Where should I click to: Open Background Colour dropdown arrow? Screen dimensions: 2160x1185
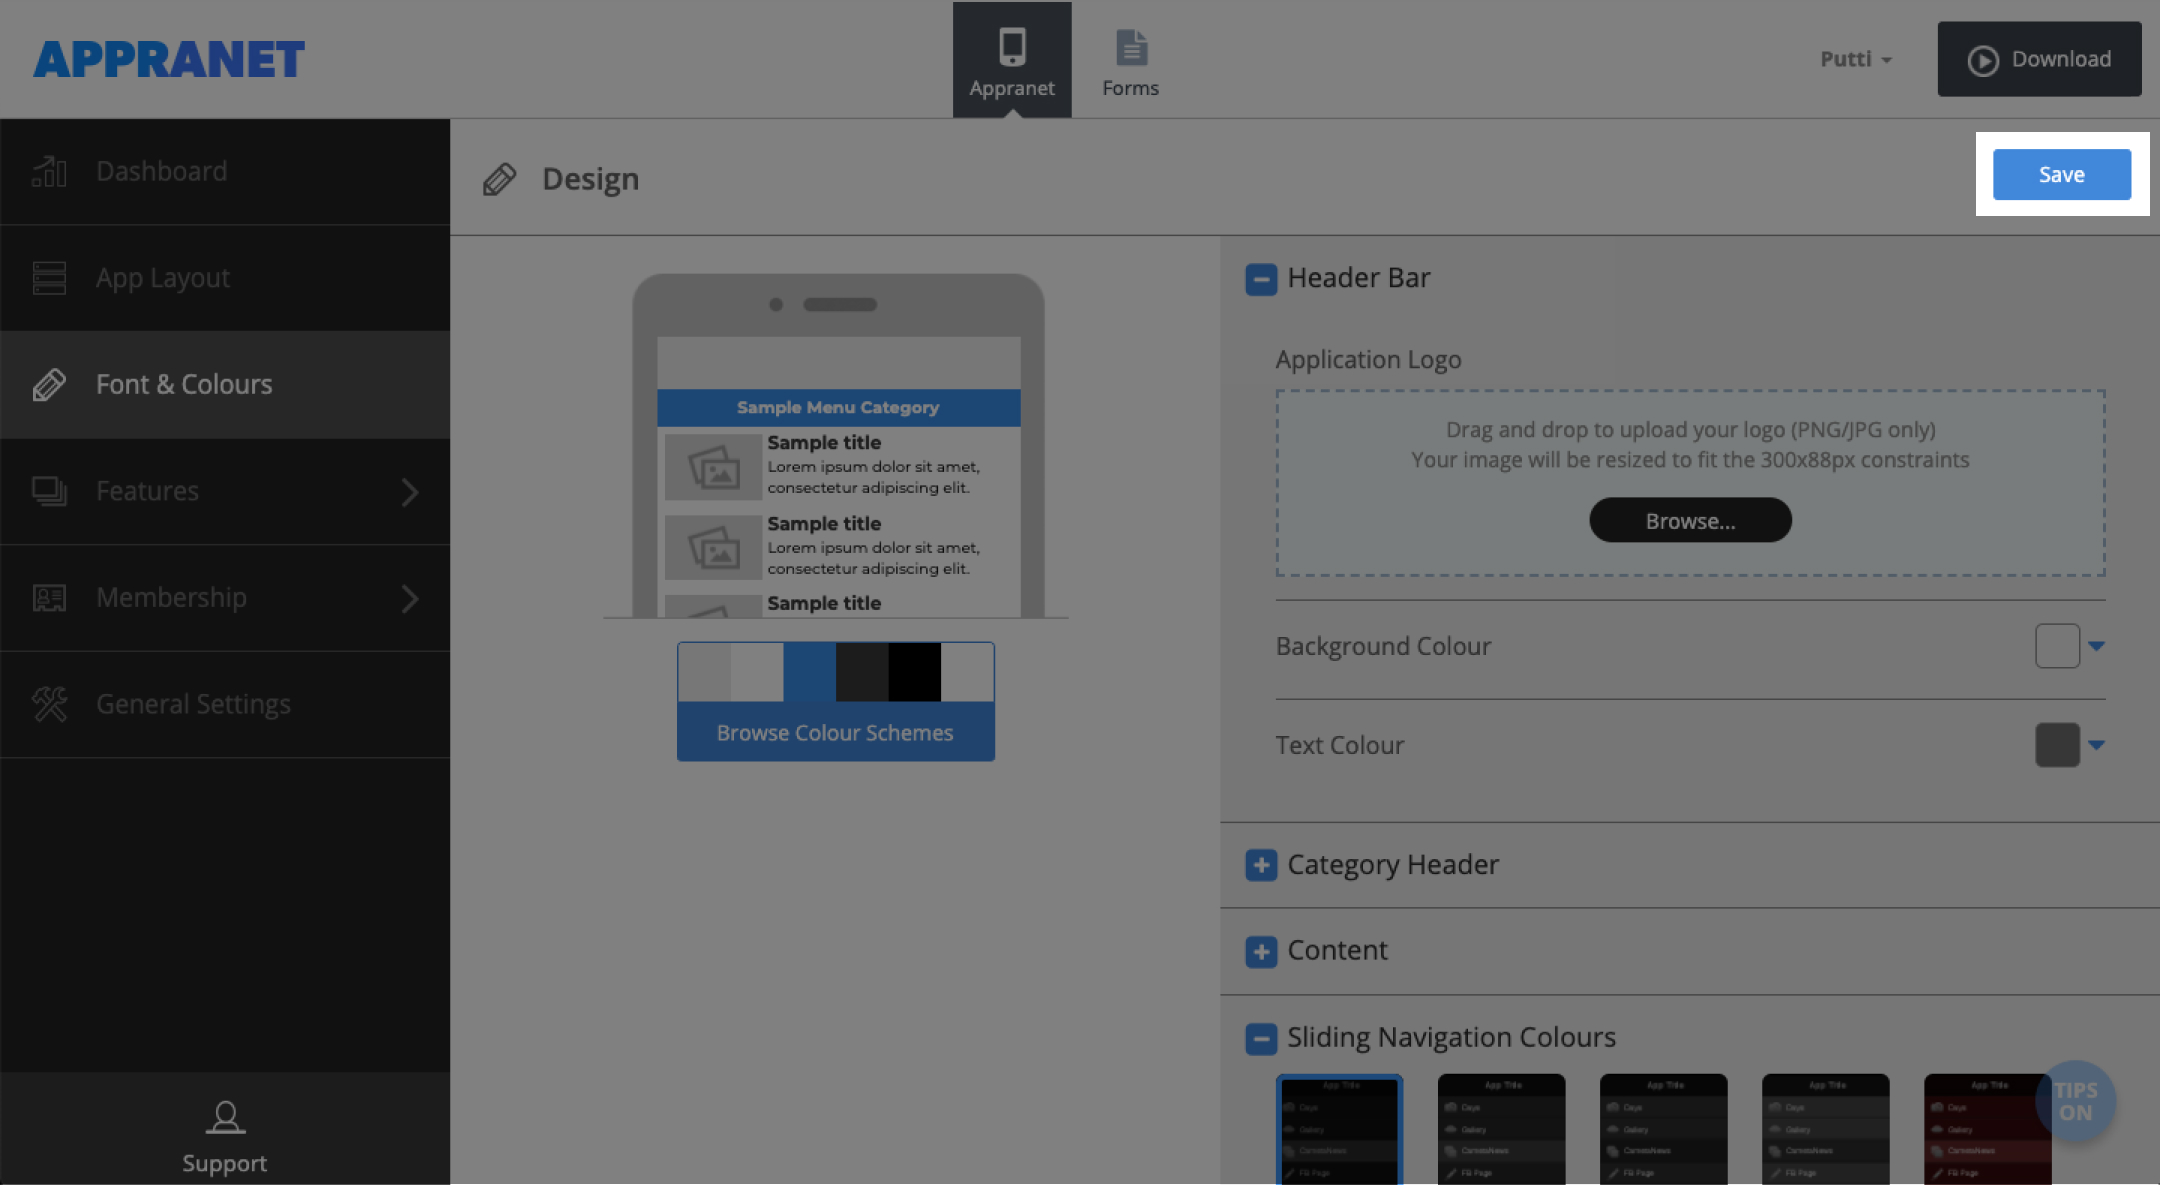(x=2096, y=646)
